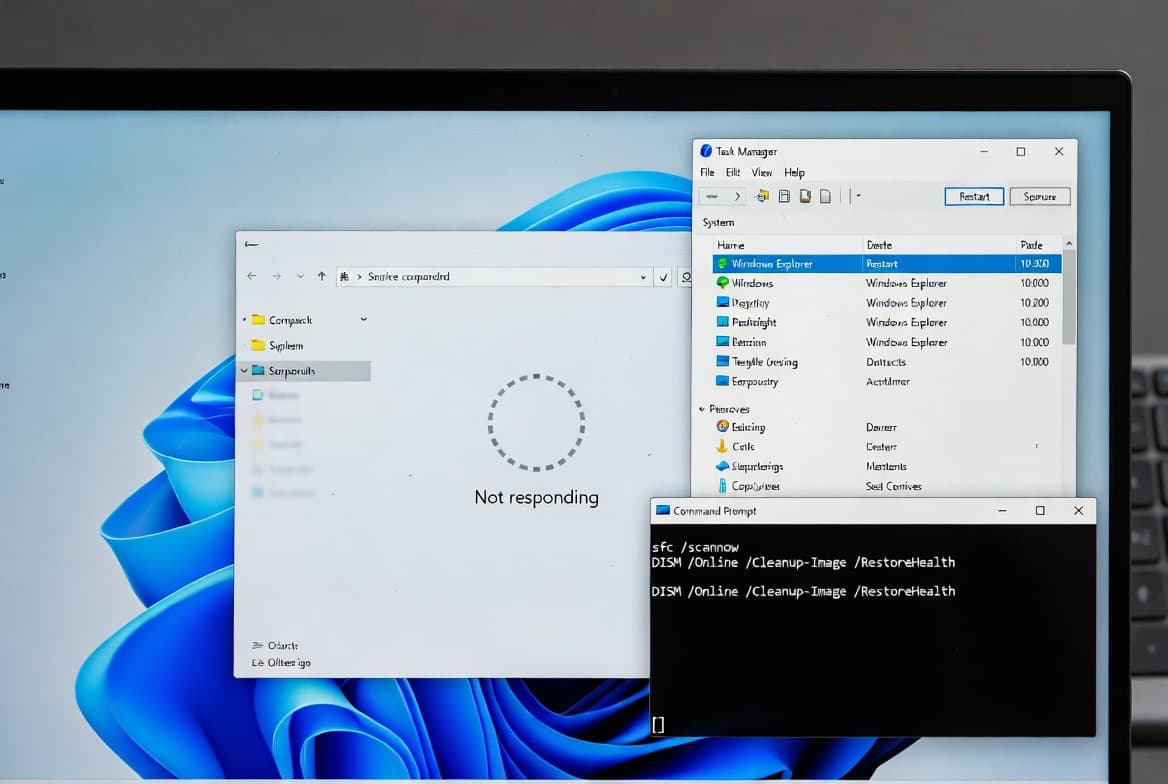1168x784 pixels.
Task: Click the Restart button in Task Manager
Action: click(x=974, y=197)
